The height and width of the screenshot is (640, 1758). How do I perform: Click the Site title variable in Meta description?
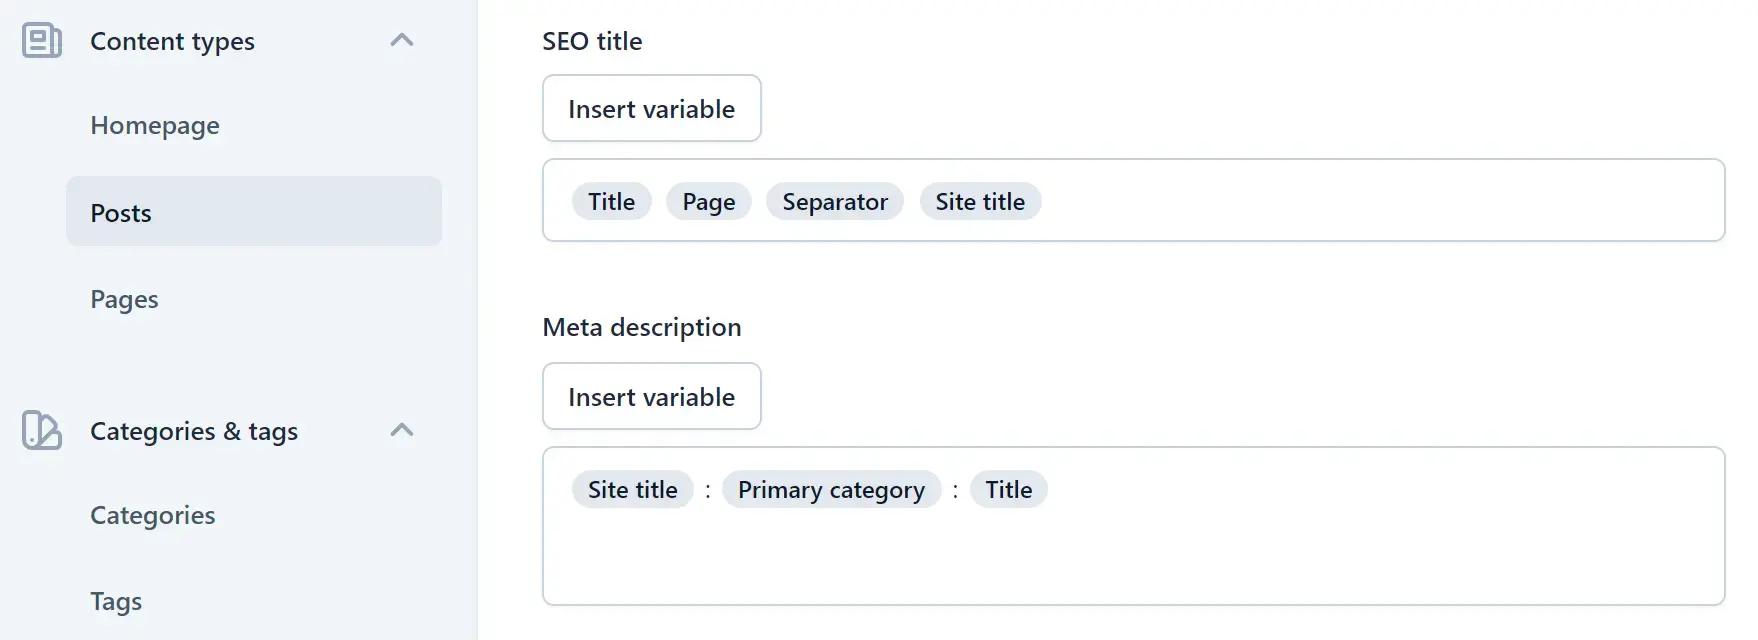point(632,489)
